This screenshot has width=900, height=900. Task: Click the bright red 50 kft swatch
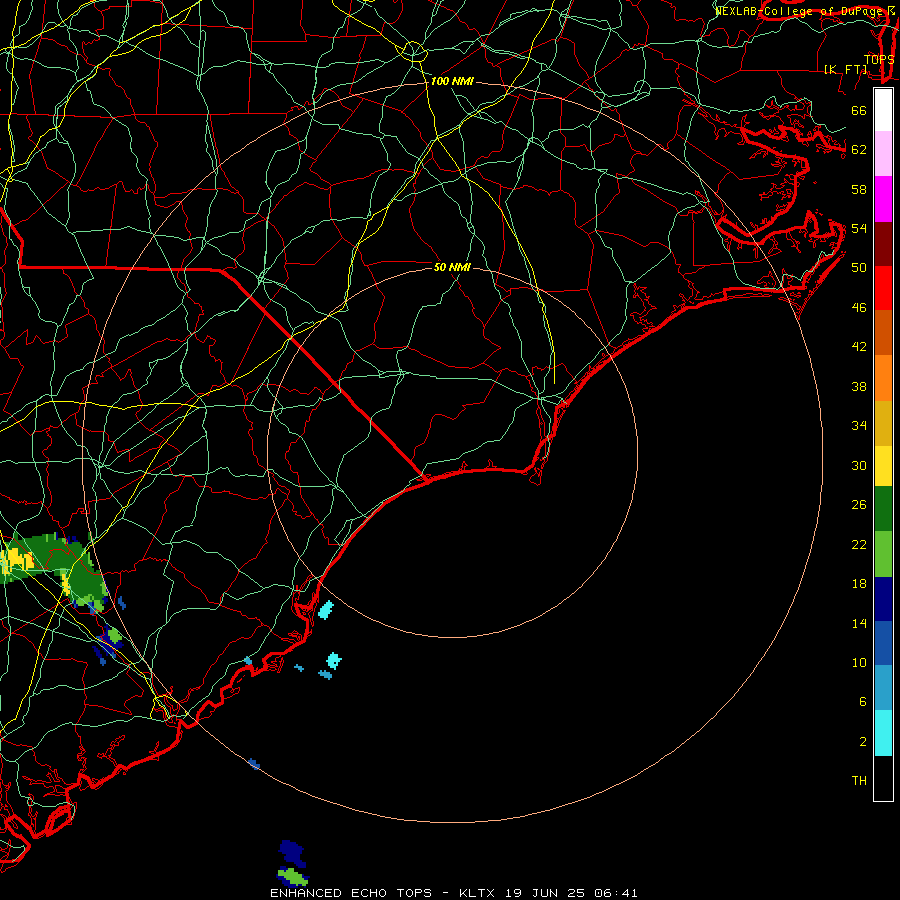[x=883, y=288]
